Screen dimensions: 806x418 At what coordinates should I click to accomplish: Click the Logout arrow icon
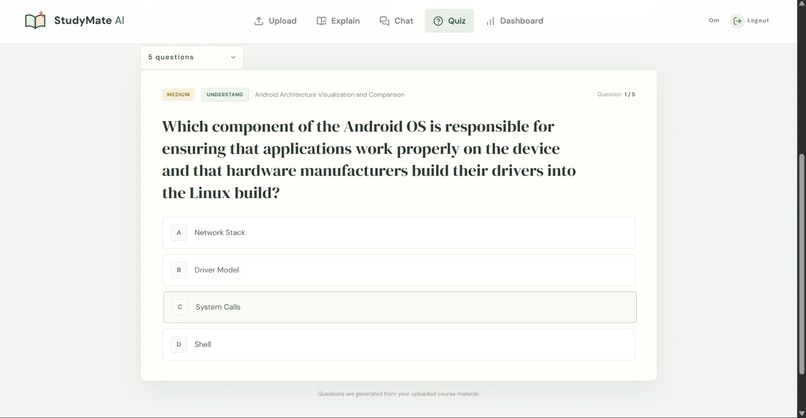[x=737, y=21]
